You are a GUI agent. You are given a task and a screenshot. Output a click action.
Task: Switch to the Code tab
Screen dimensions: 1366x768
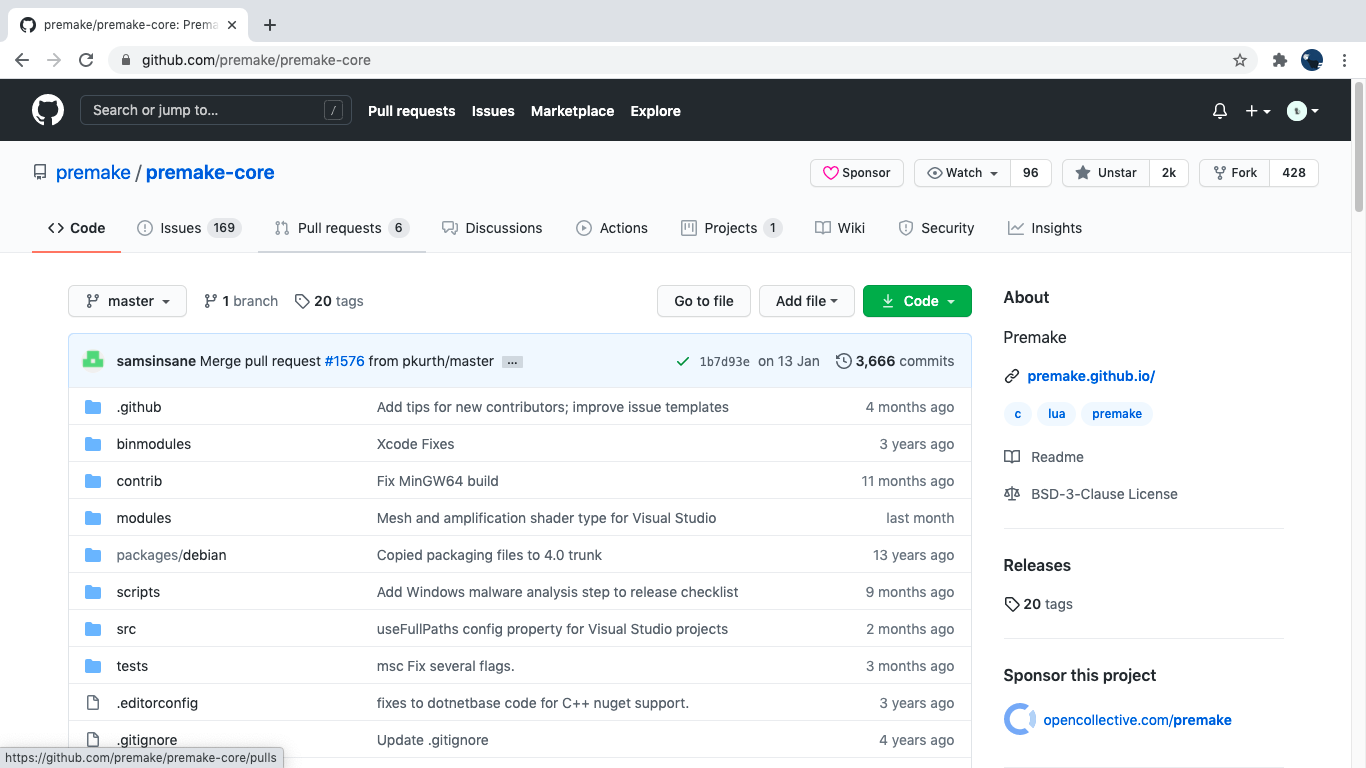tap(77, 228)
